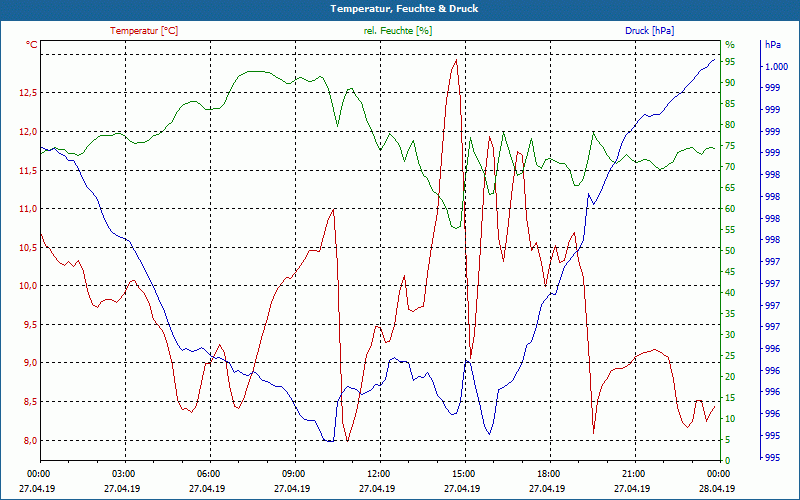Click the 'hPa' unit label on pressure axis
The image size is (800, 500).
[x=773, y=45]
